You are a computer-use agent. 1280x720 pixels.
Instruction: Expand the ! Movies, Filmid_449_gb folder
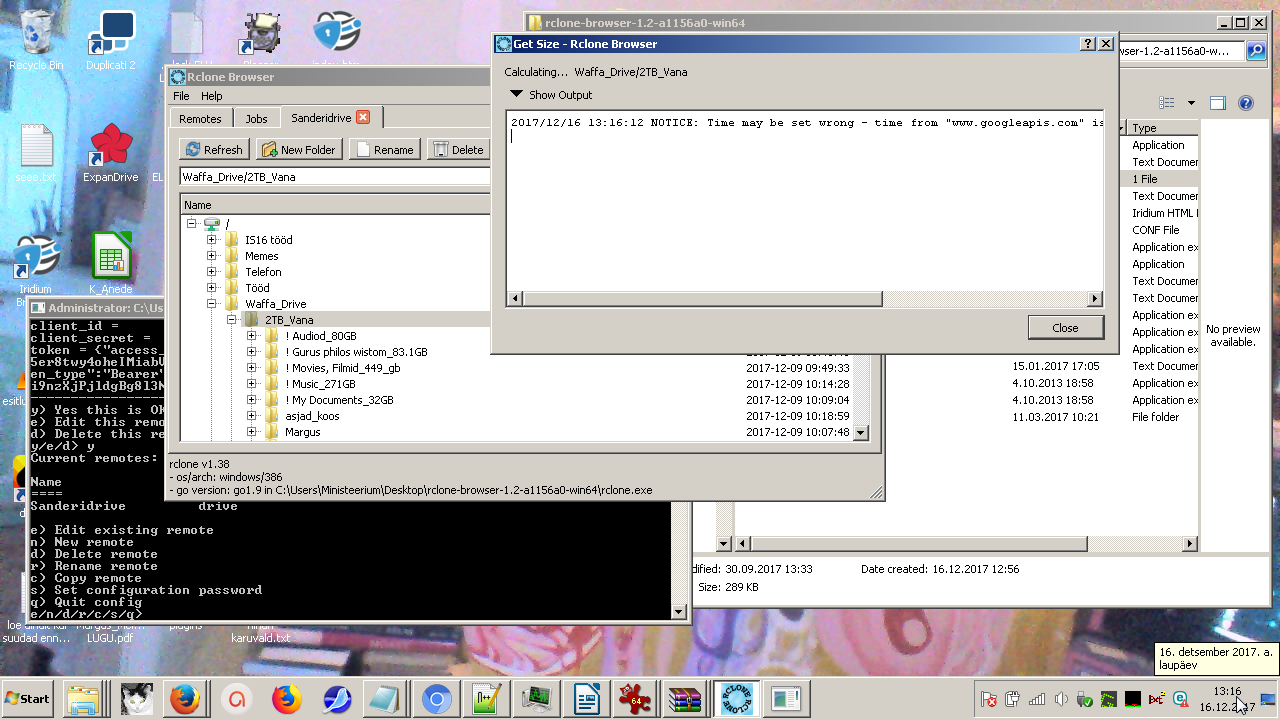[x=251, y=368]
